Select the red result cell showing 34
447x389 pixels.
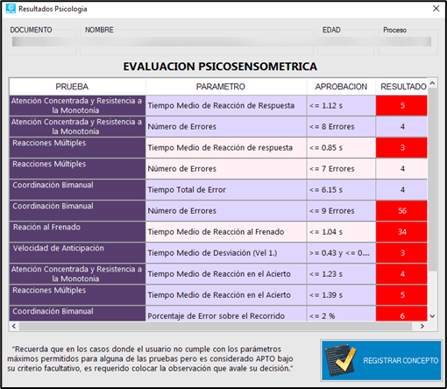tap(402, 232)
